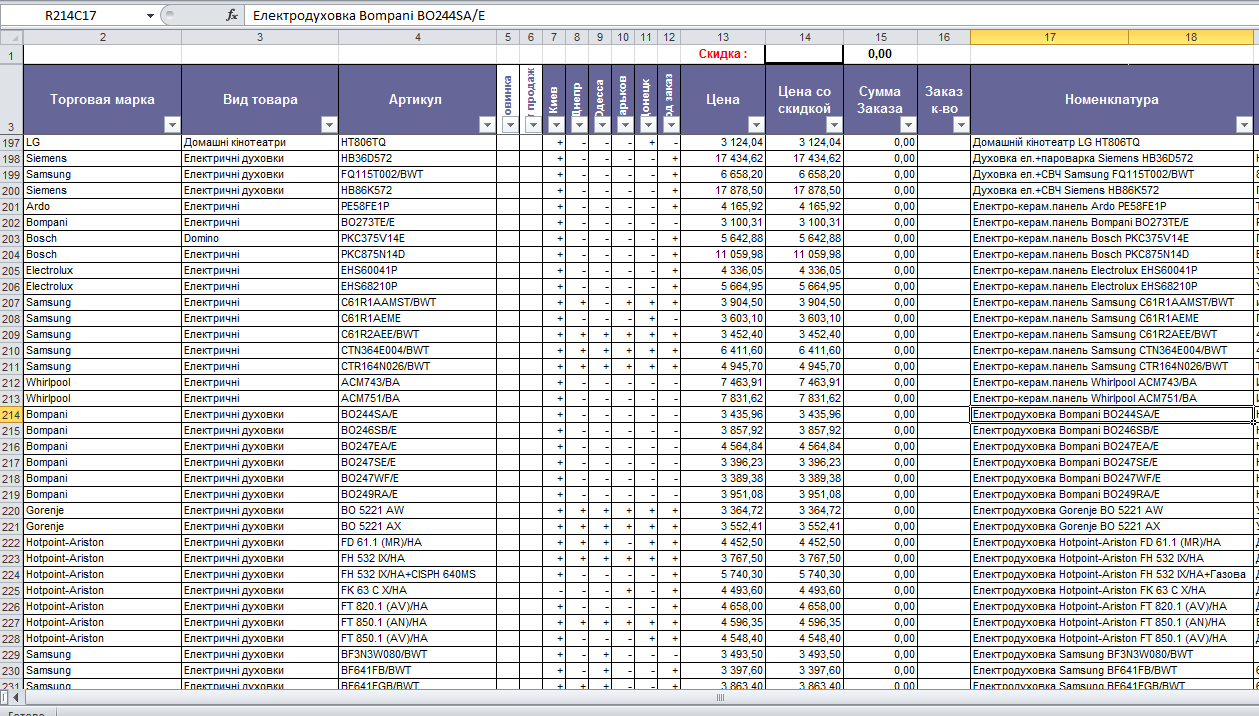The image size is (1259, 716).
Task: Select the article cell BO 5221 AW
Action: pyautogui.click(x=418, y=510)
